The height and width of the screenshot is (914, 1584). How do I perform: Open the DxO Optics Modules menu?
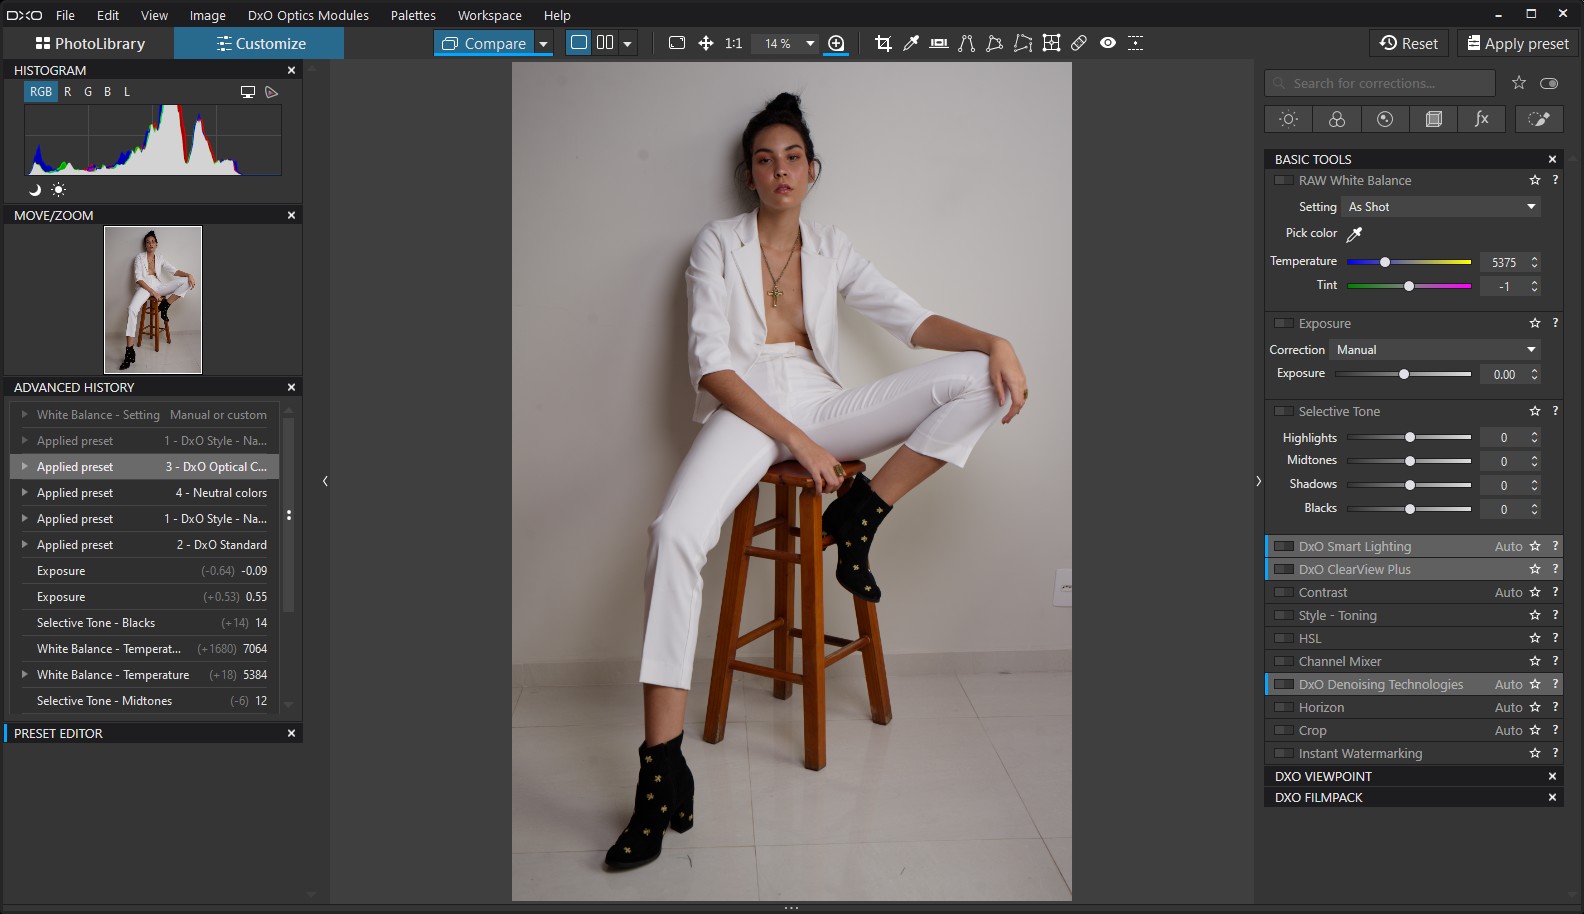[308, 15]
